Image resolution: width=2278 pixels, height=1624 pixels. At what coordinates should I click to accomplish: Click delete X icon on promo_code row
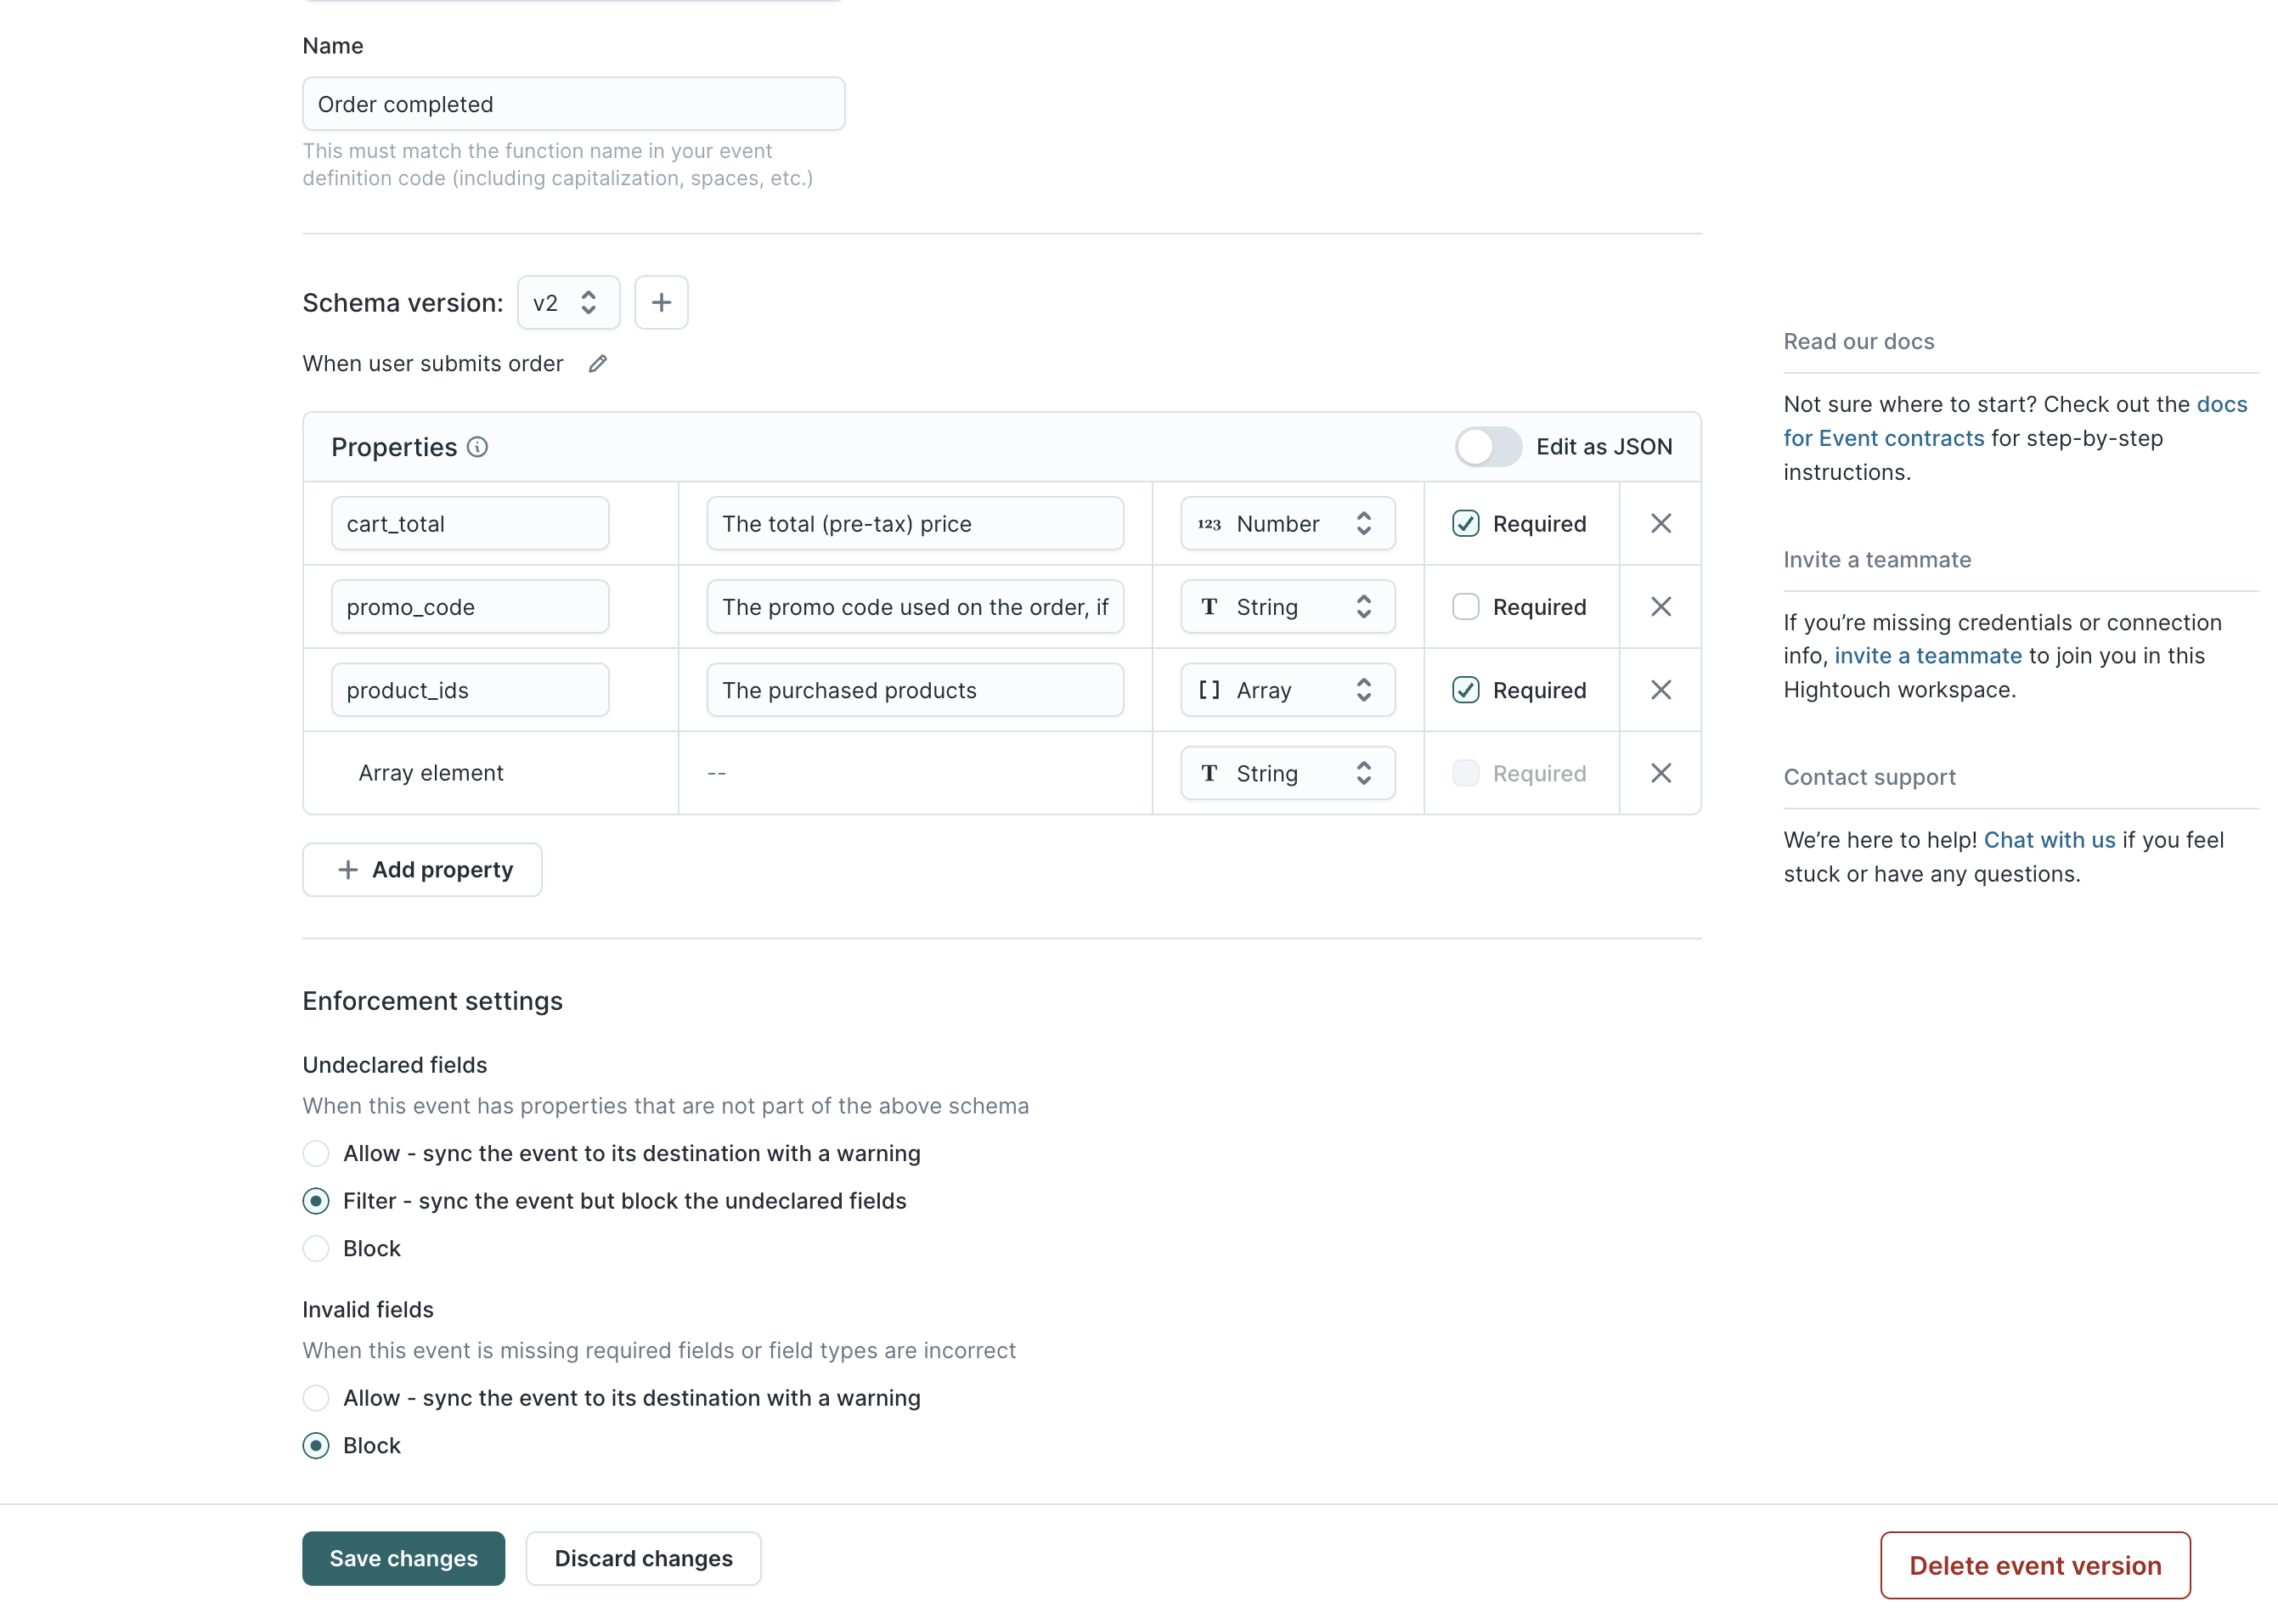1660,606
